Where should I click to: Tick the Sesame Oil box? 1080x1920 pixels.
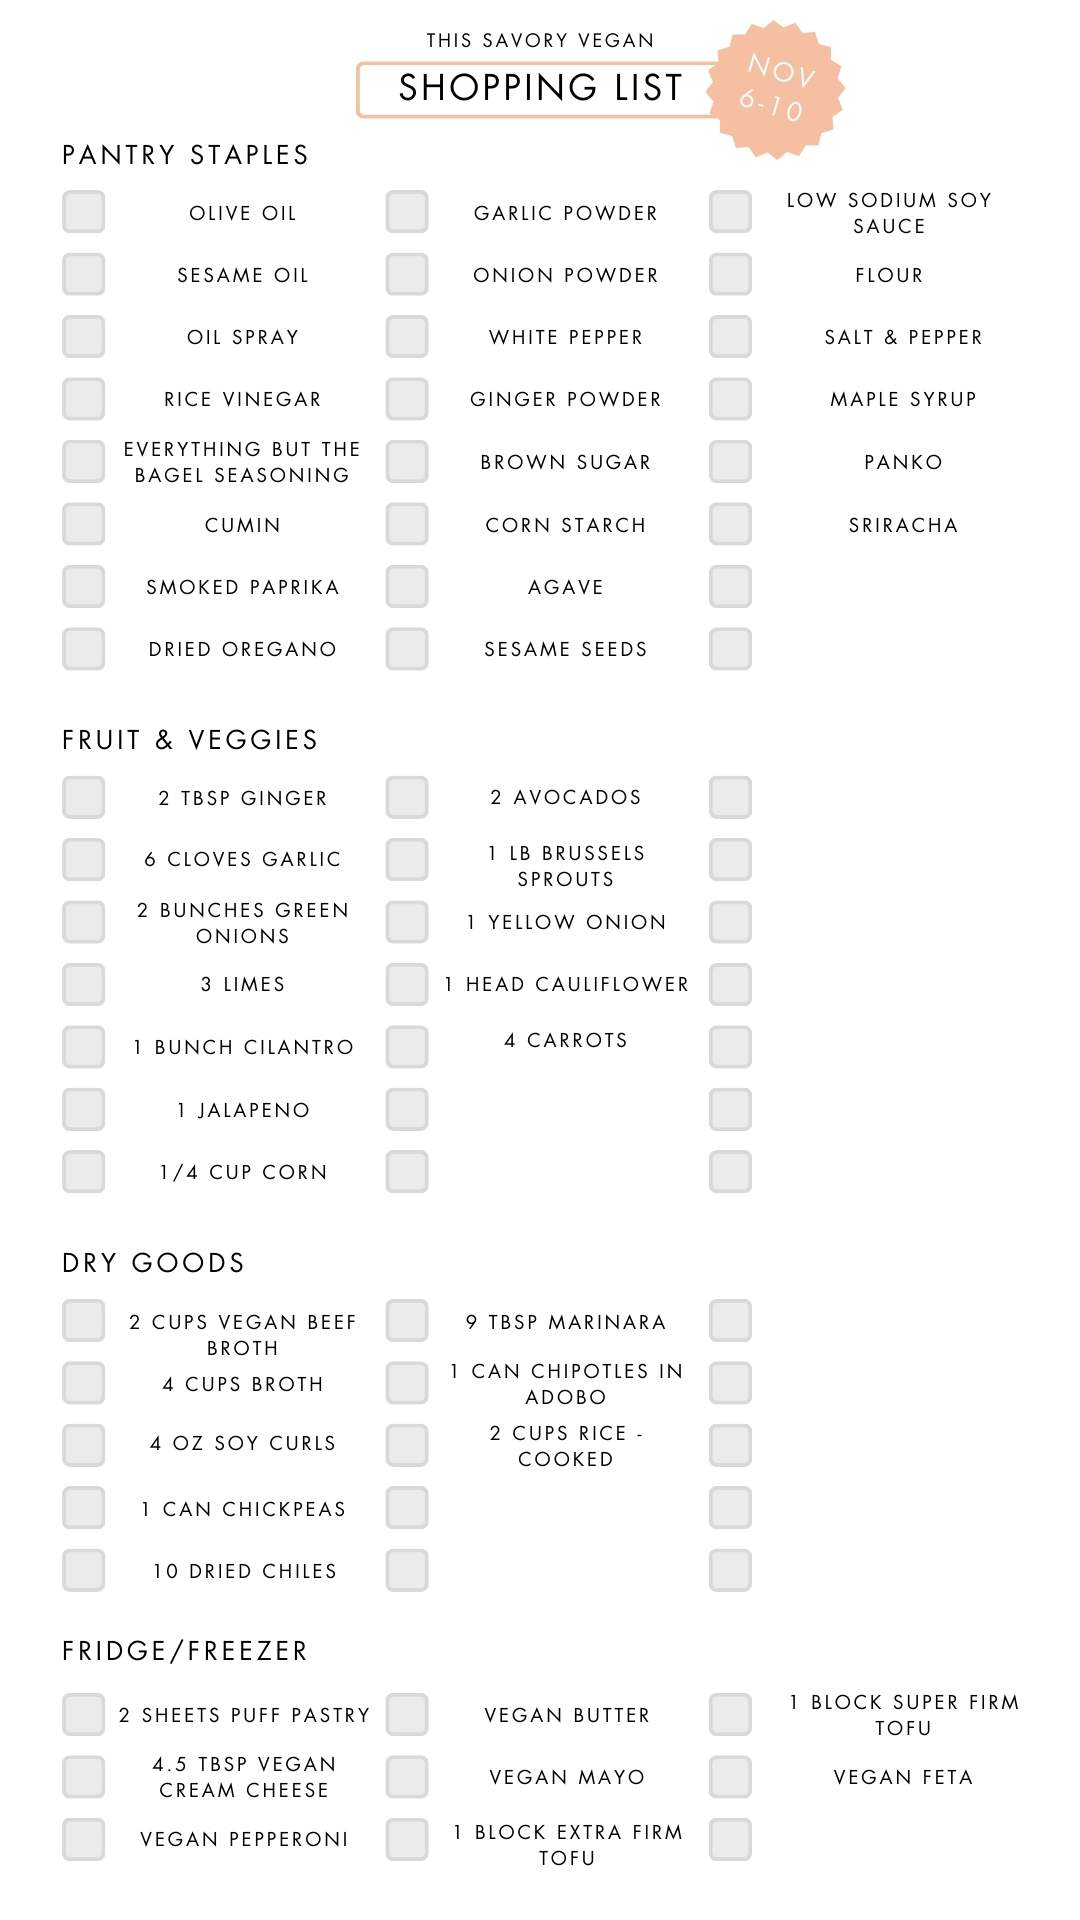(x=84, y=274)
